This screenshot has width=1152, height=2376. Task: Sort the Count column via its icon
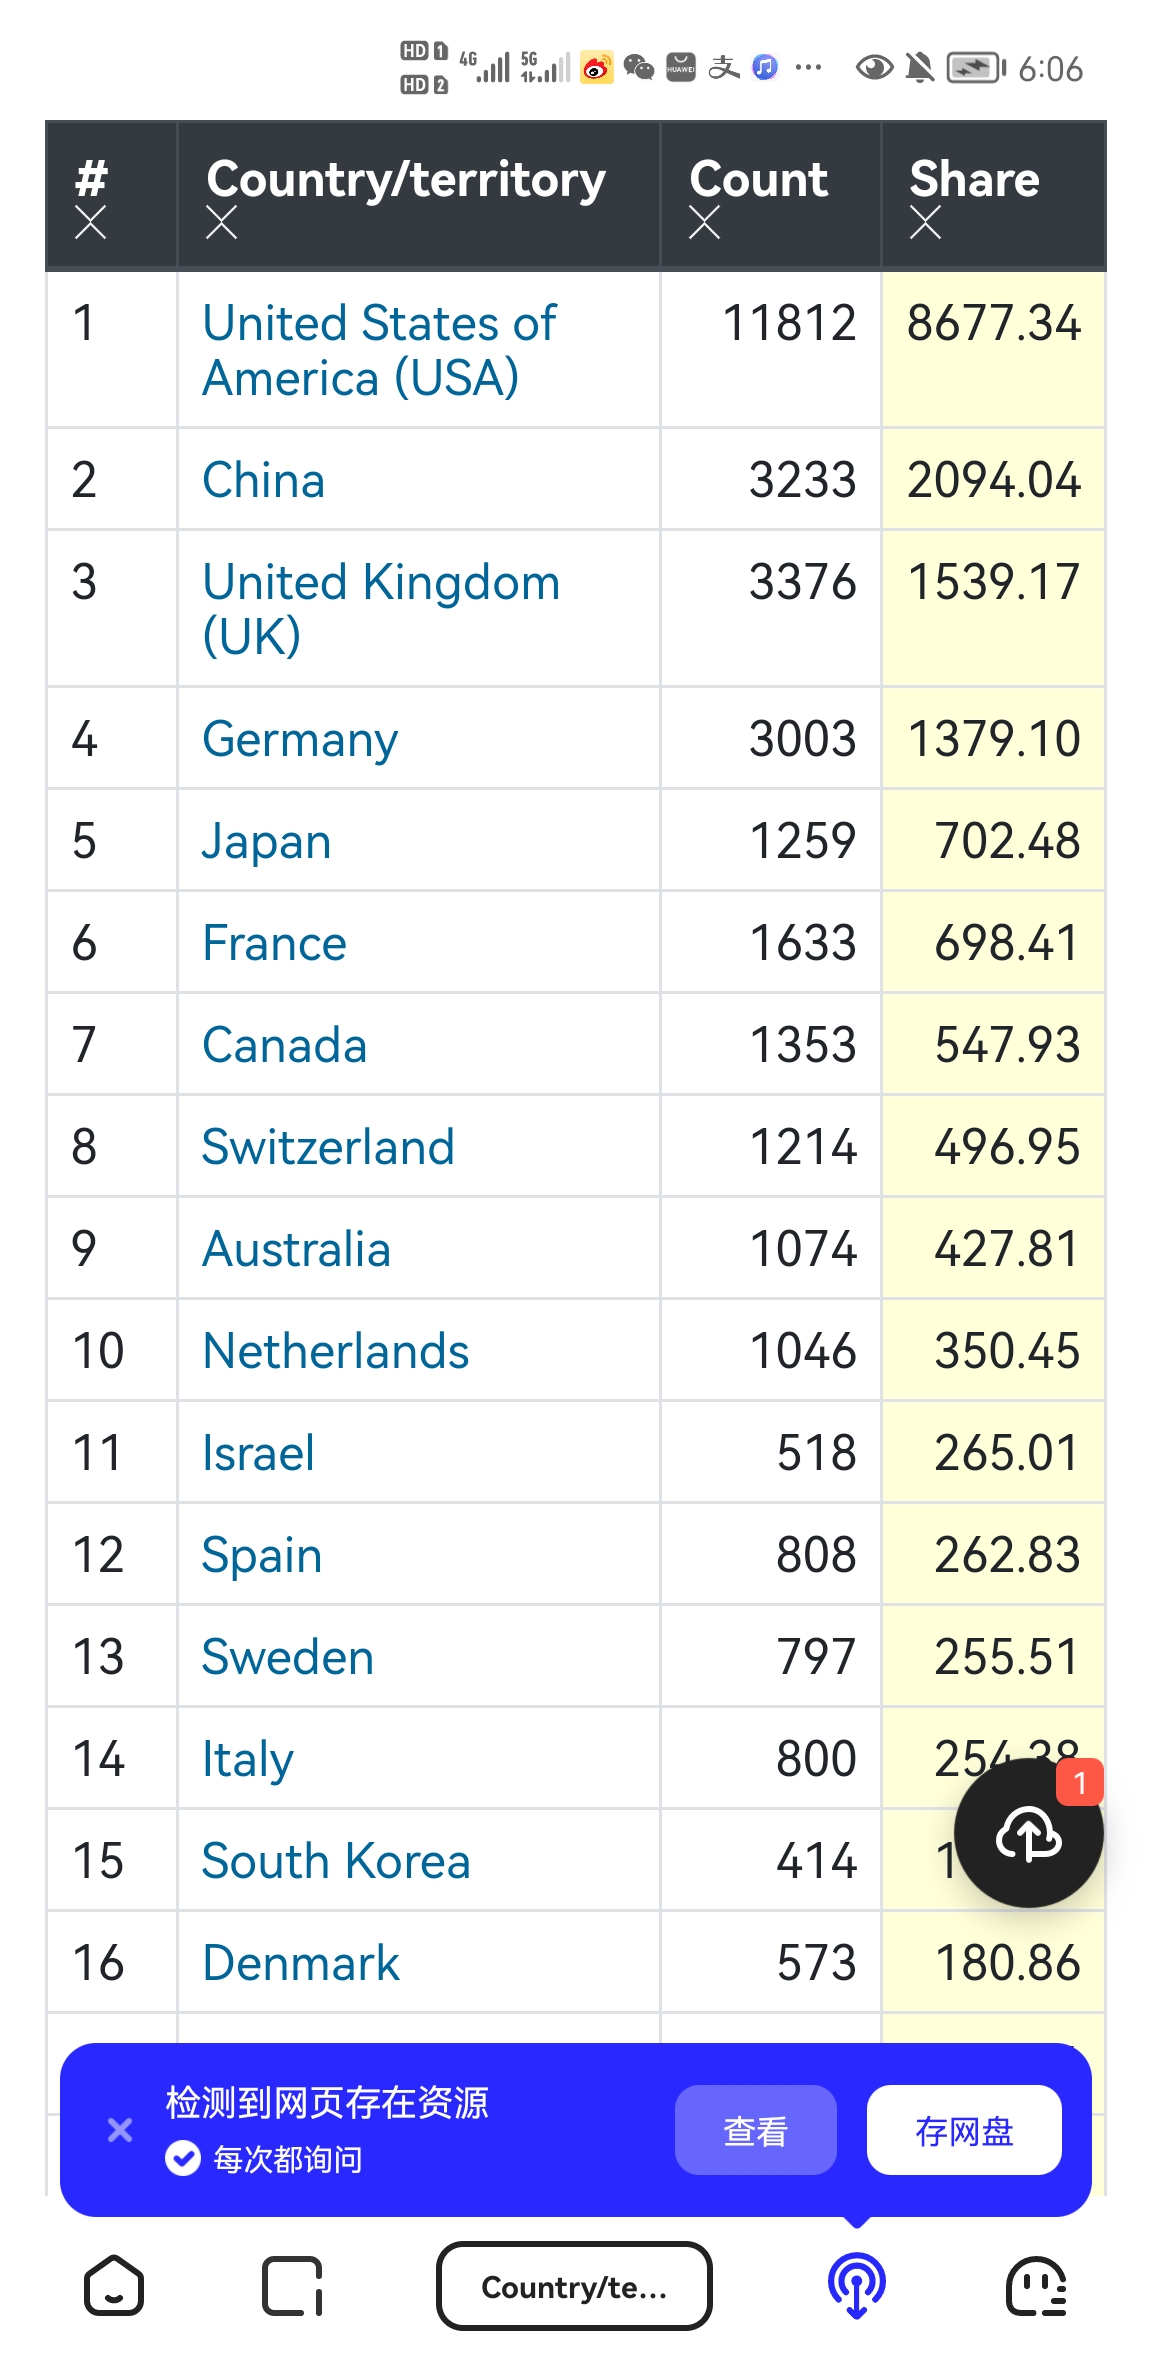click(704, 222)
